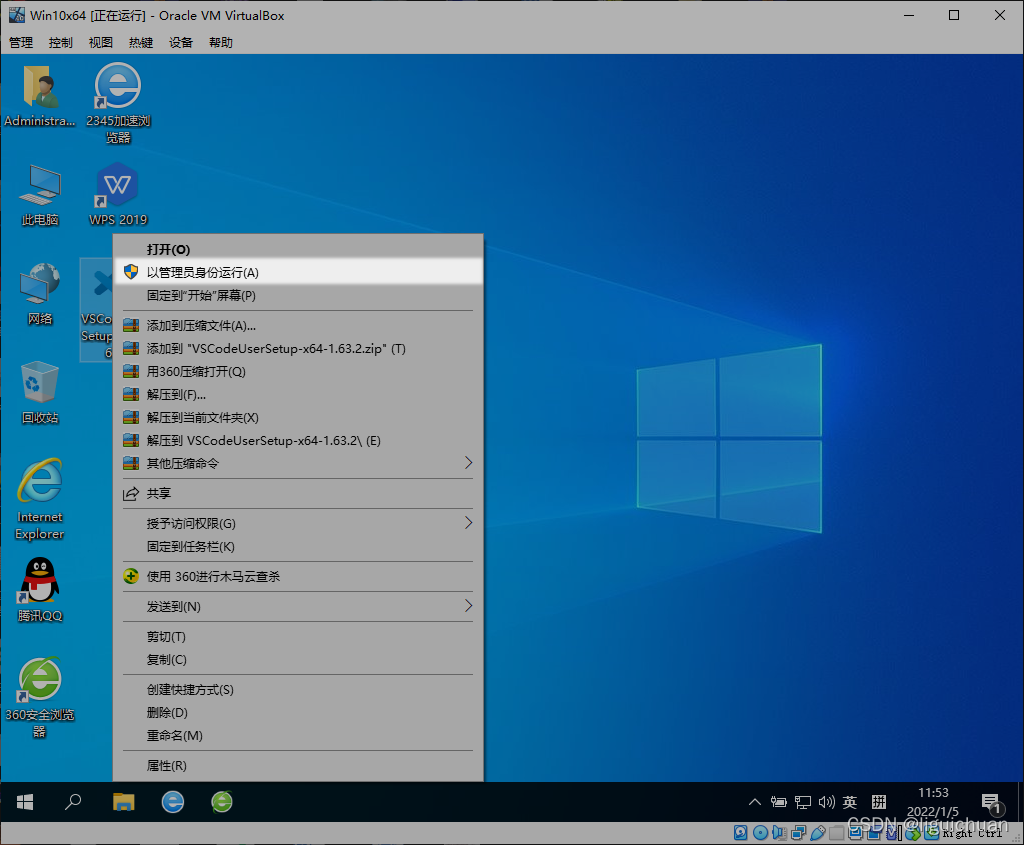Launch Internet Explorer desktop icon
The width and height of the screenshot is (1024, 845).
(40, 499)
